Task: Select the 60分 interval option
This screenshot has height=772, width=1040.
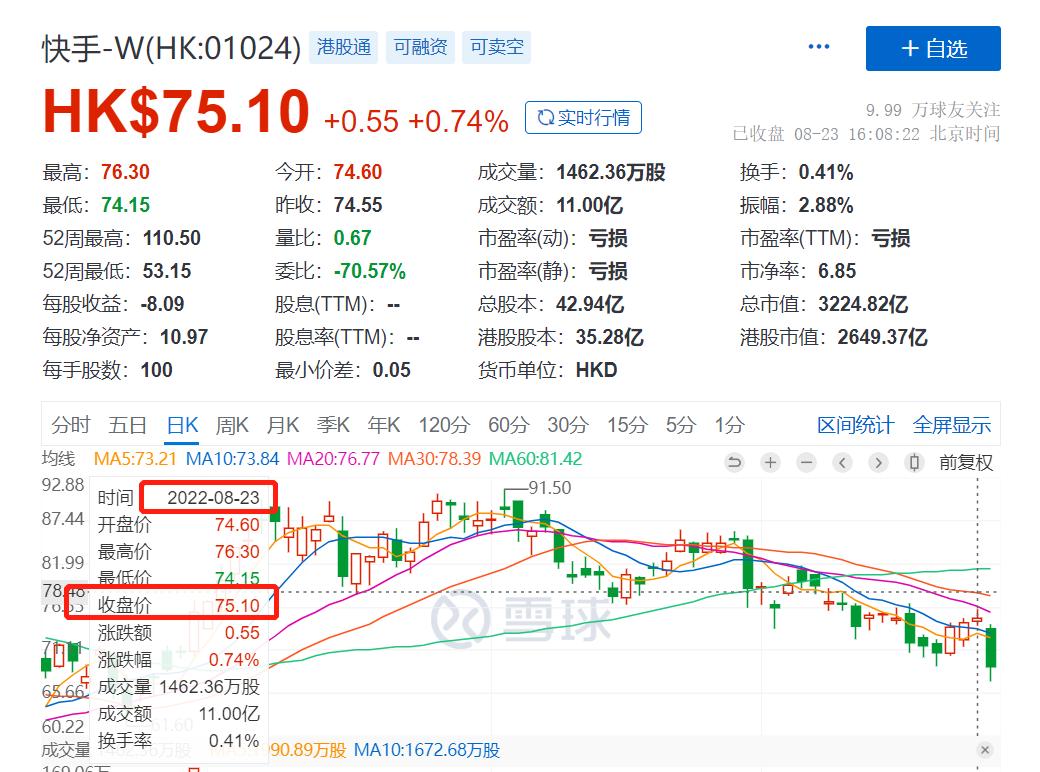Action: (x=508, y=424)
